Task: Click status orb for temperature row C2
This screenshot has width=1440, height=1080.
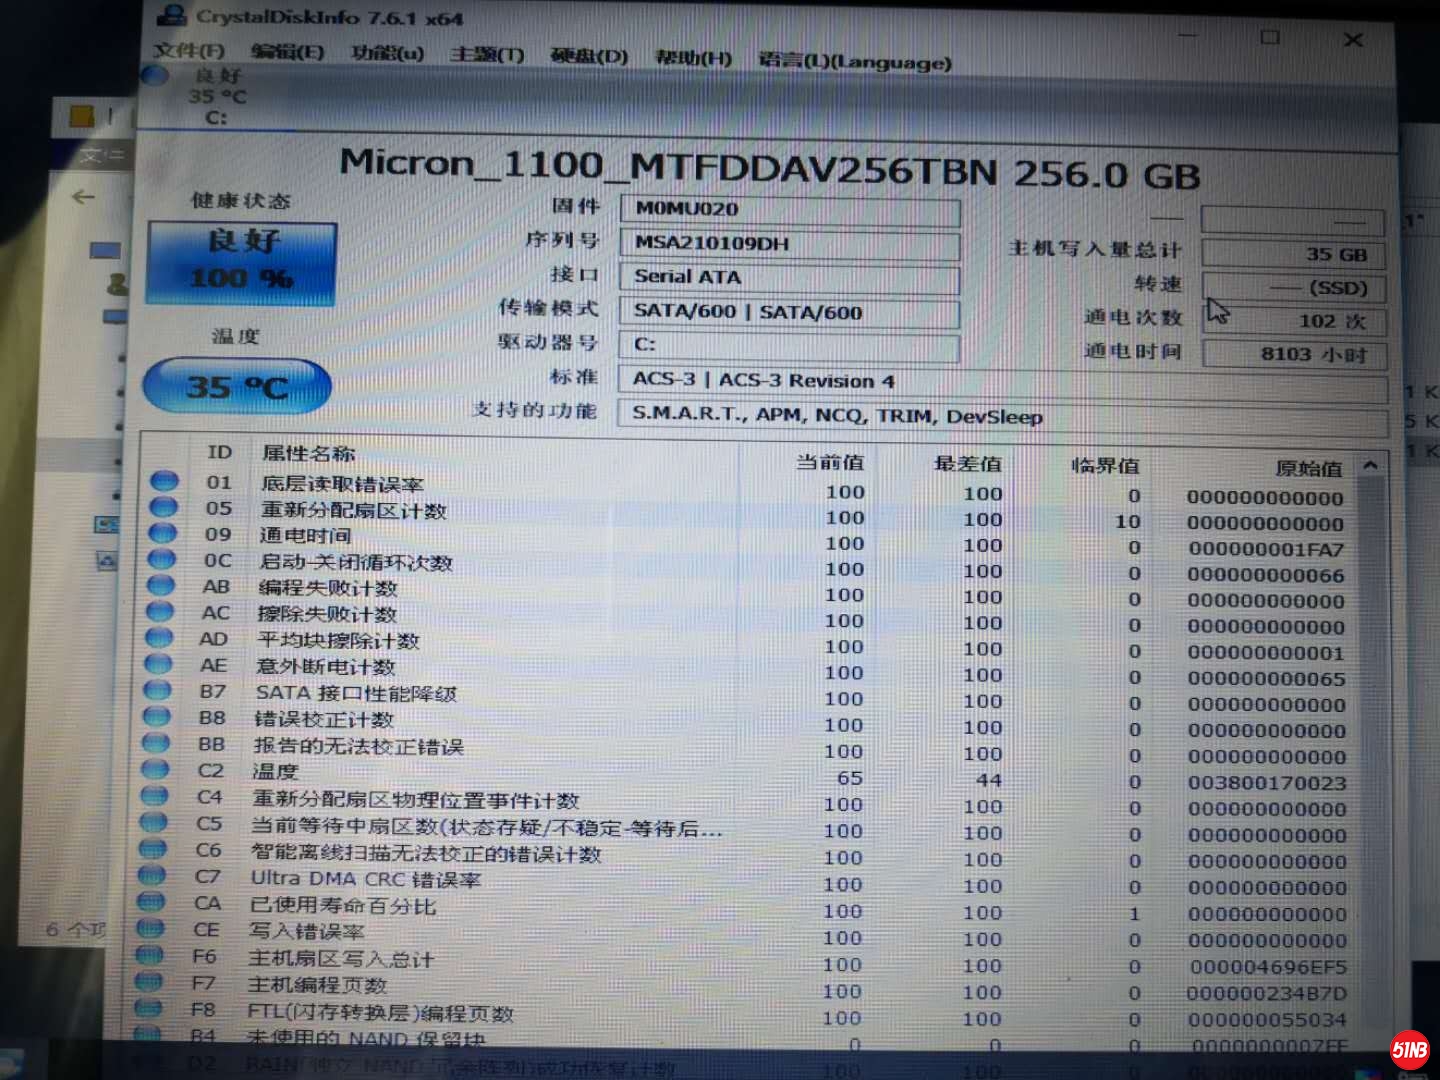Action: pos(156,769)
